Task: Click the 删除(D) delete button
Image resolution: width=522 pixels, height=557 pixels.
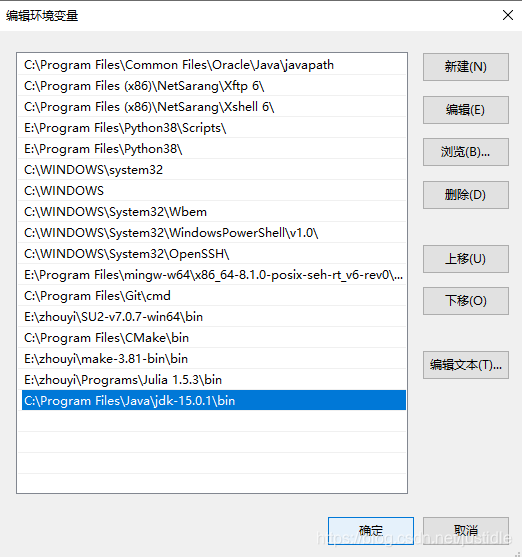Action: pyautogui.click(x=466, y=195)
